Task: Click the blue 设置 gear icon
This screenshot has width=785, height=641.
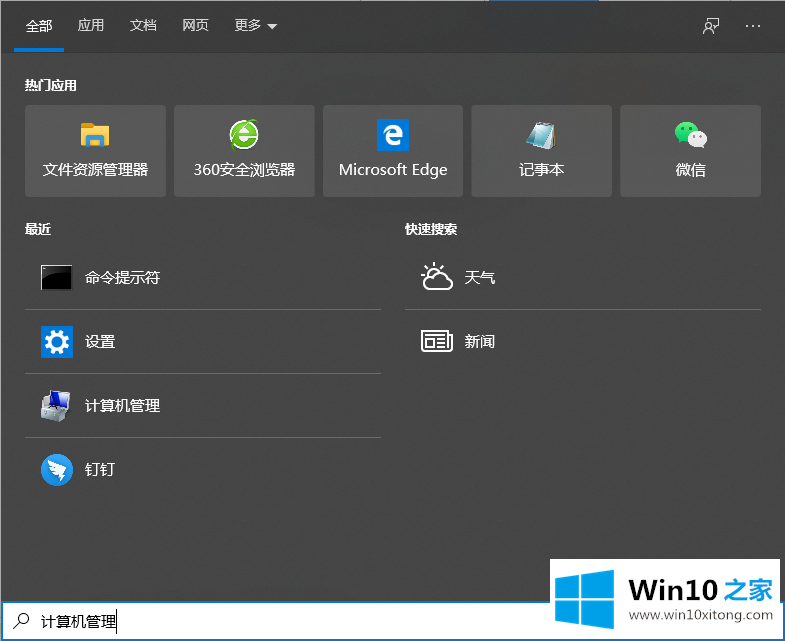Action: point(57,342)
